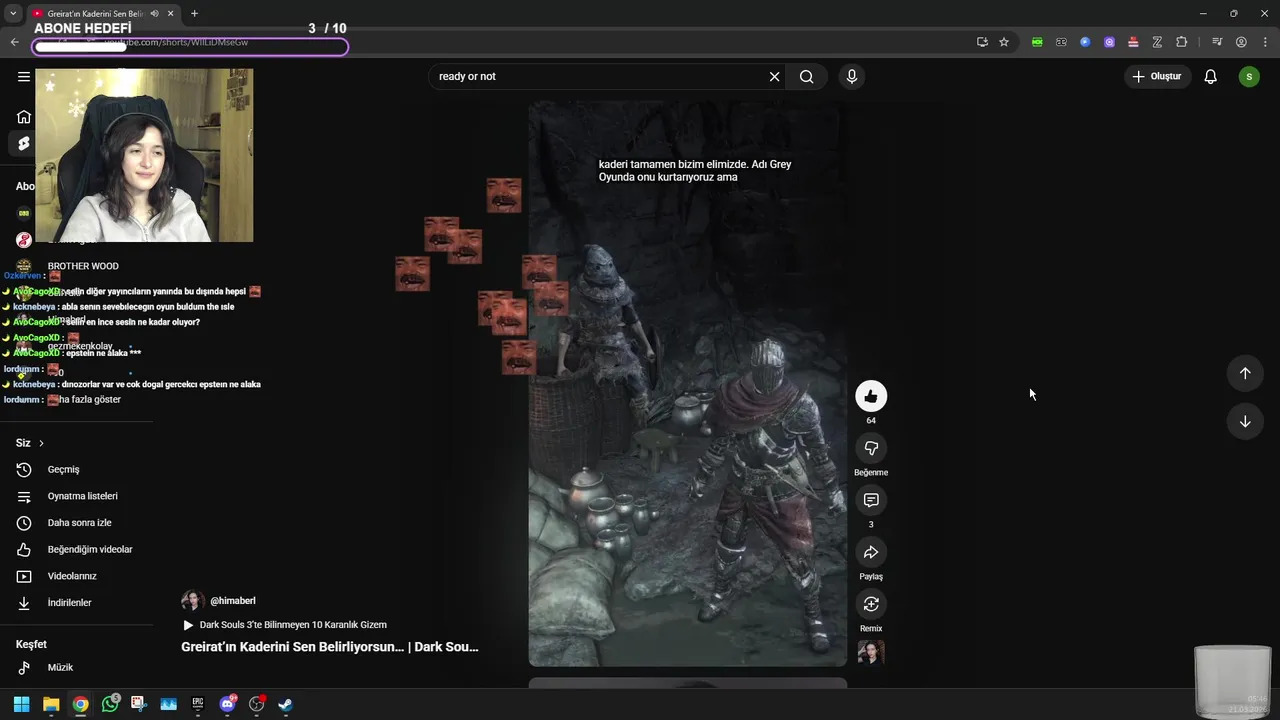Open YouTube notifications bell
The image size is (1280, 720).
[x=1210, y=76]
